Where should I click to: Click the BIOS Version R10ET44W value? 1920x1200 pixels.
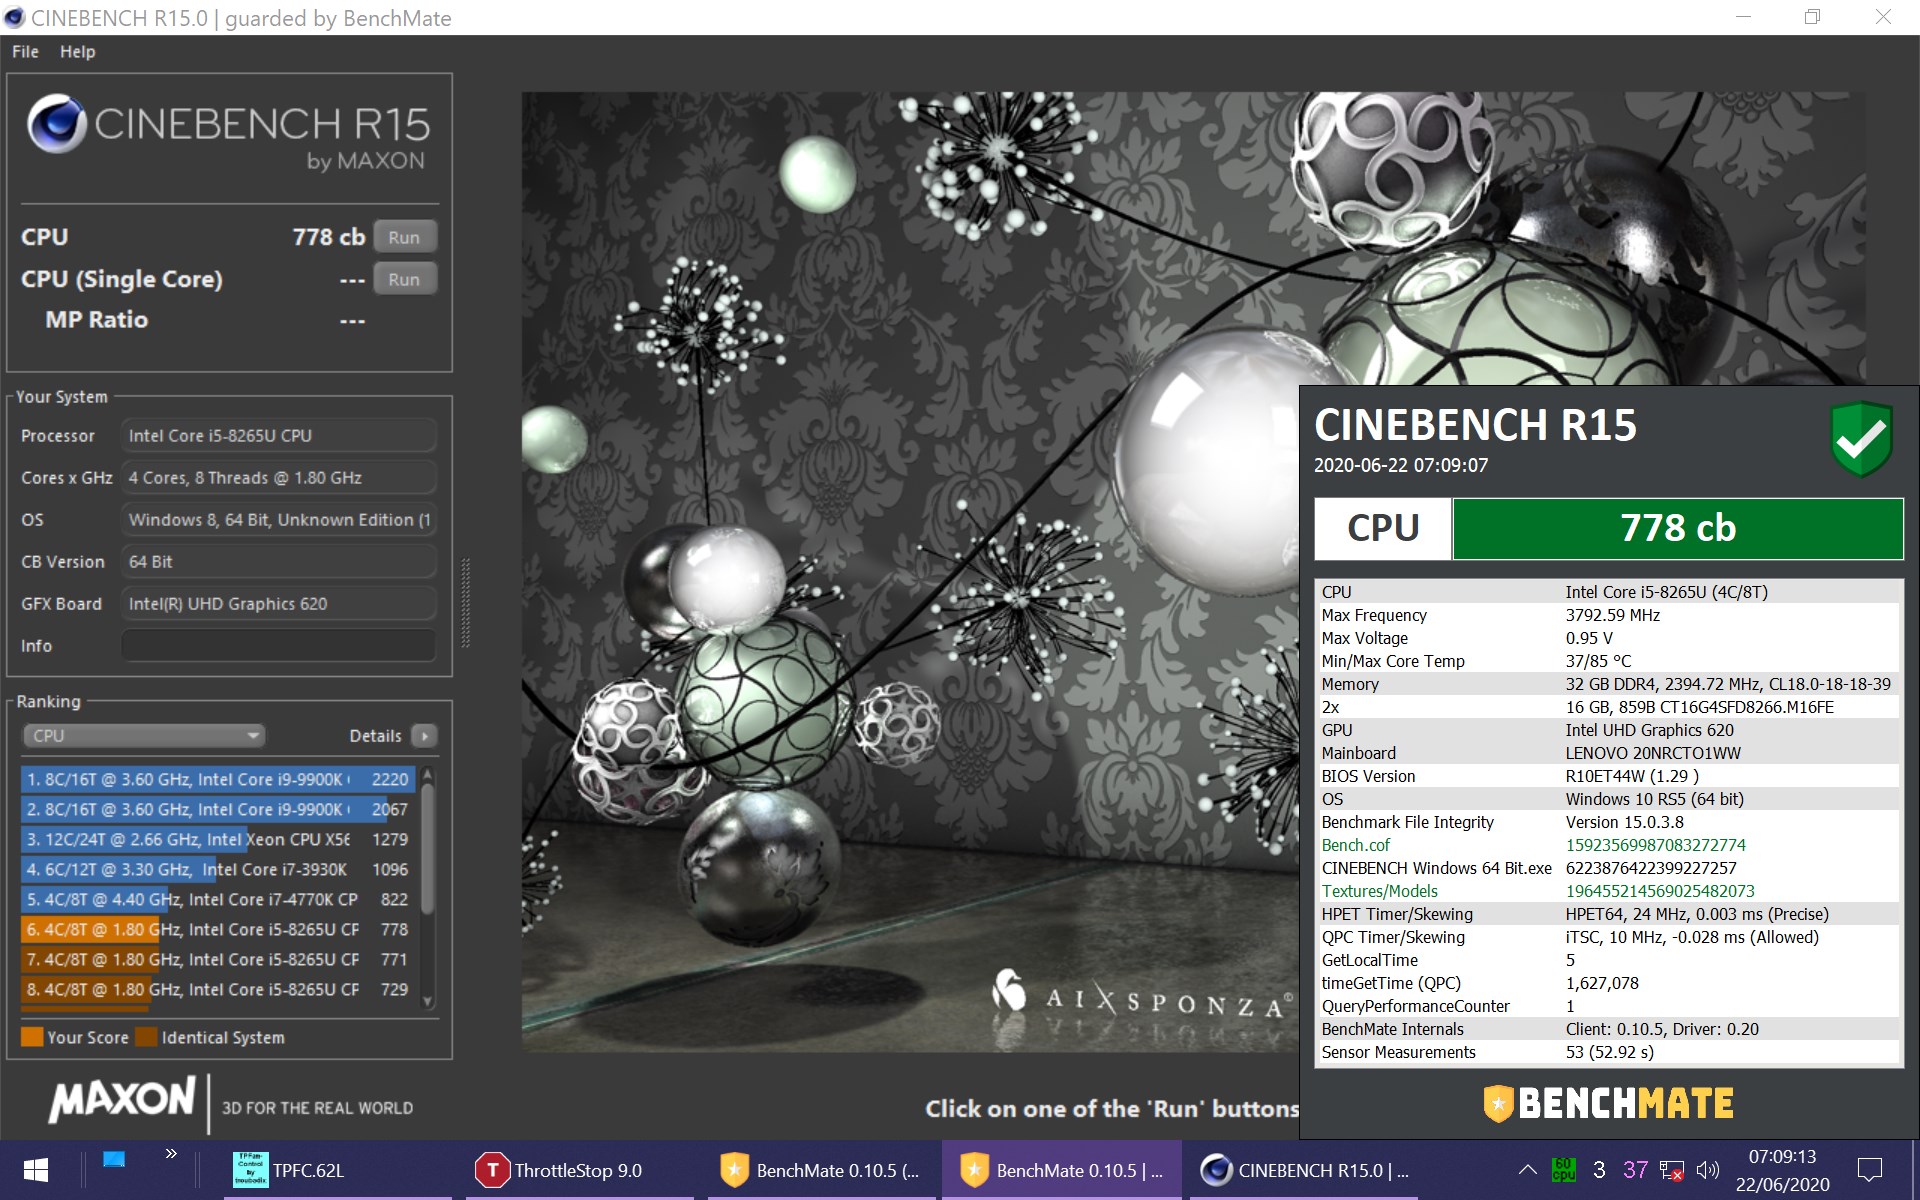pyautogui.click(x=1631, y=776)
